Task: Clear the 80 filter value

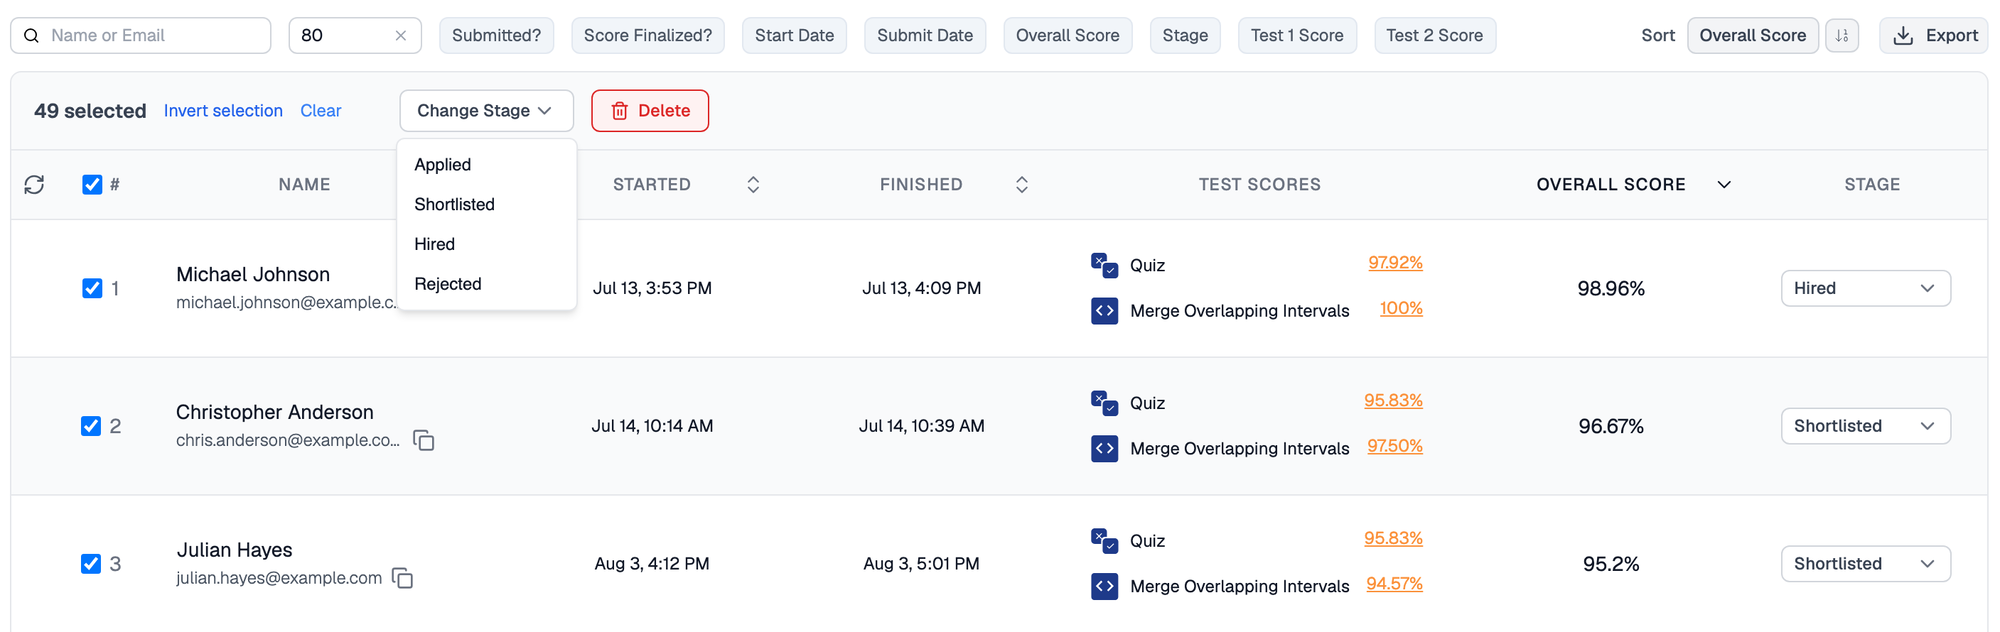Action: pyautogui.click(x=401, y=36)
